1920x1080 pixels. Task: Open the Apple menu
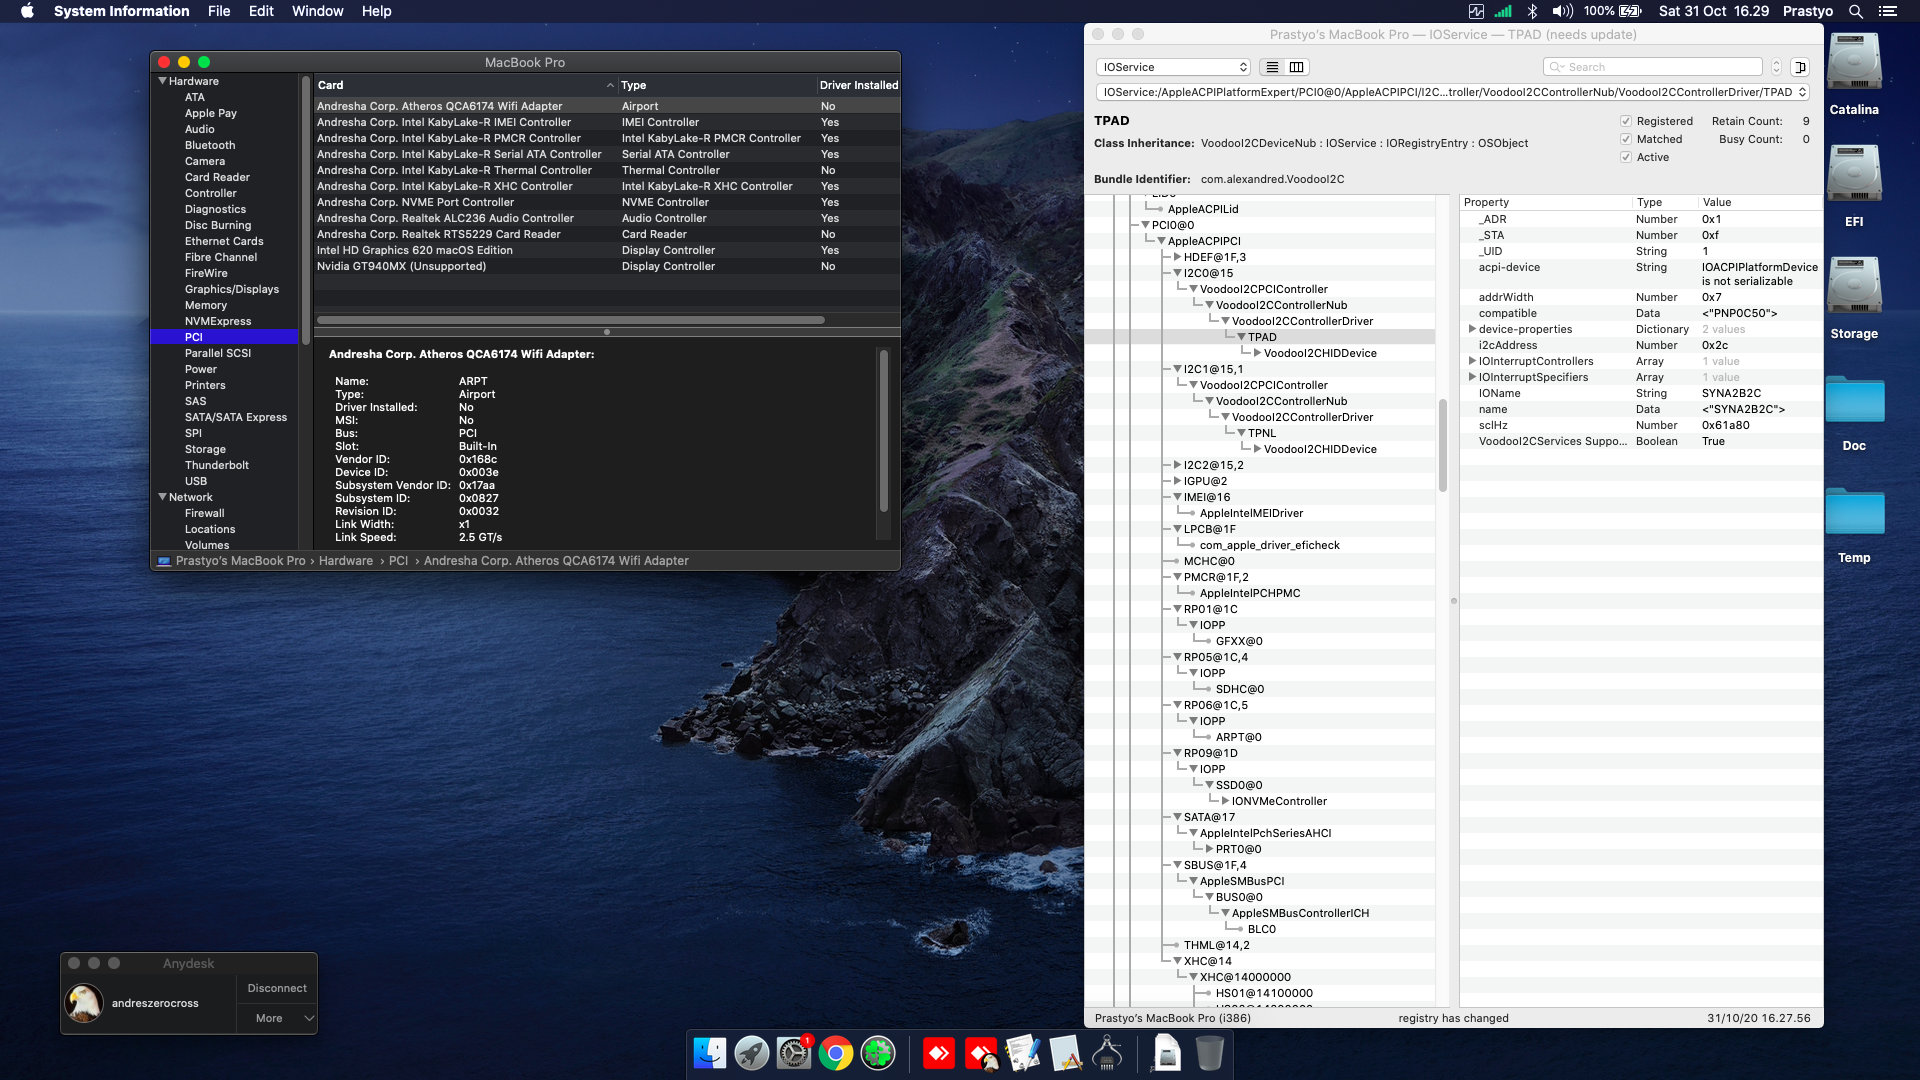[27, 11]
